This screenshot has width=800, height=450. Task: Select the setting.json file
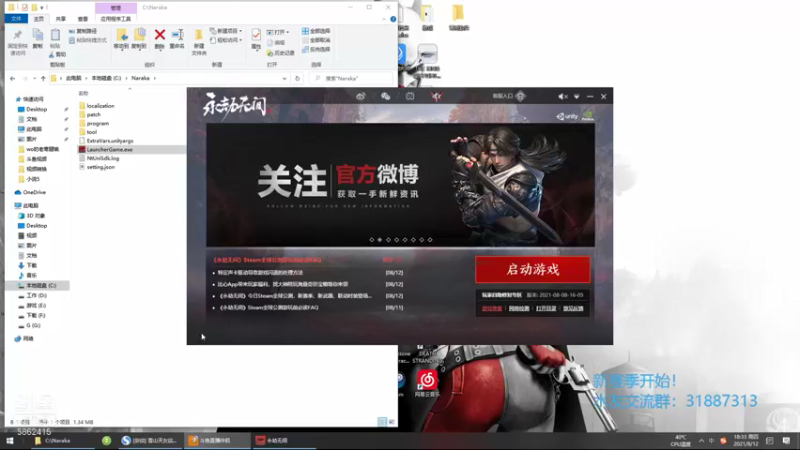101,167
